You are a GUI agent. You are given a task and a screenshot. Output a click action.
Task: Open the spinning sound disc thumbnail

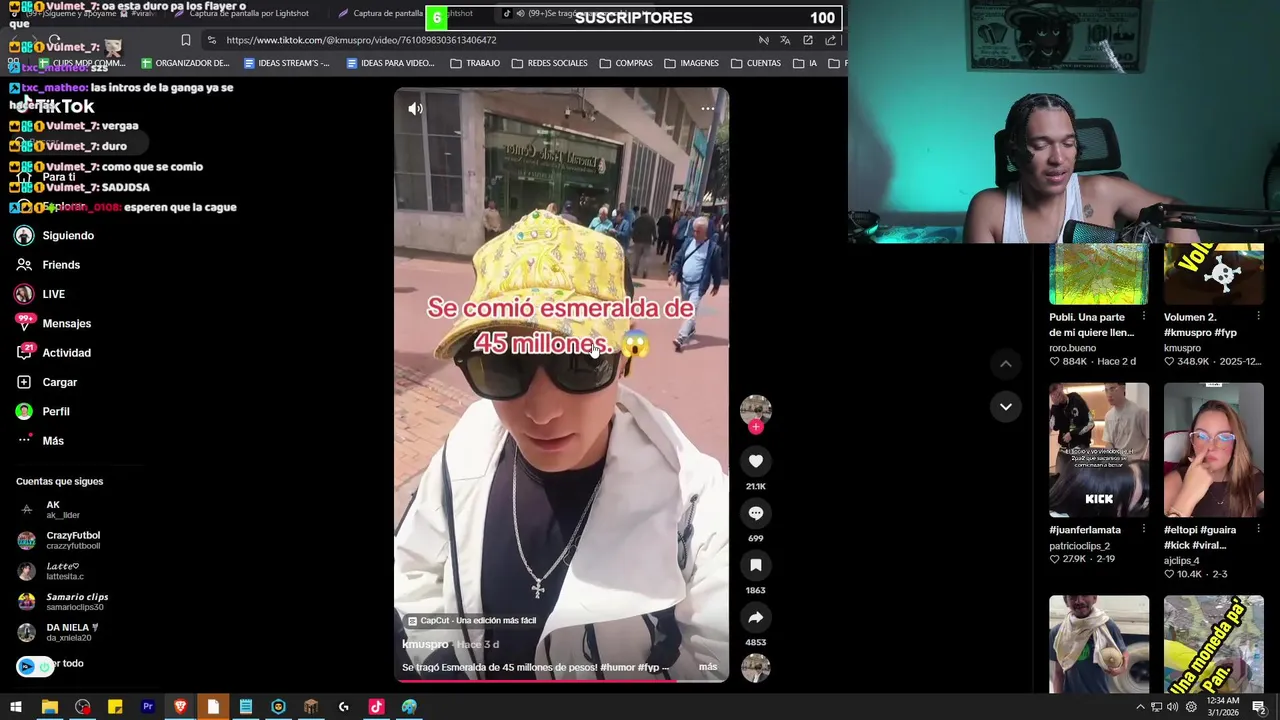coord(755,668)
